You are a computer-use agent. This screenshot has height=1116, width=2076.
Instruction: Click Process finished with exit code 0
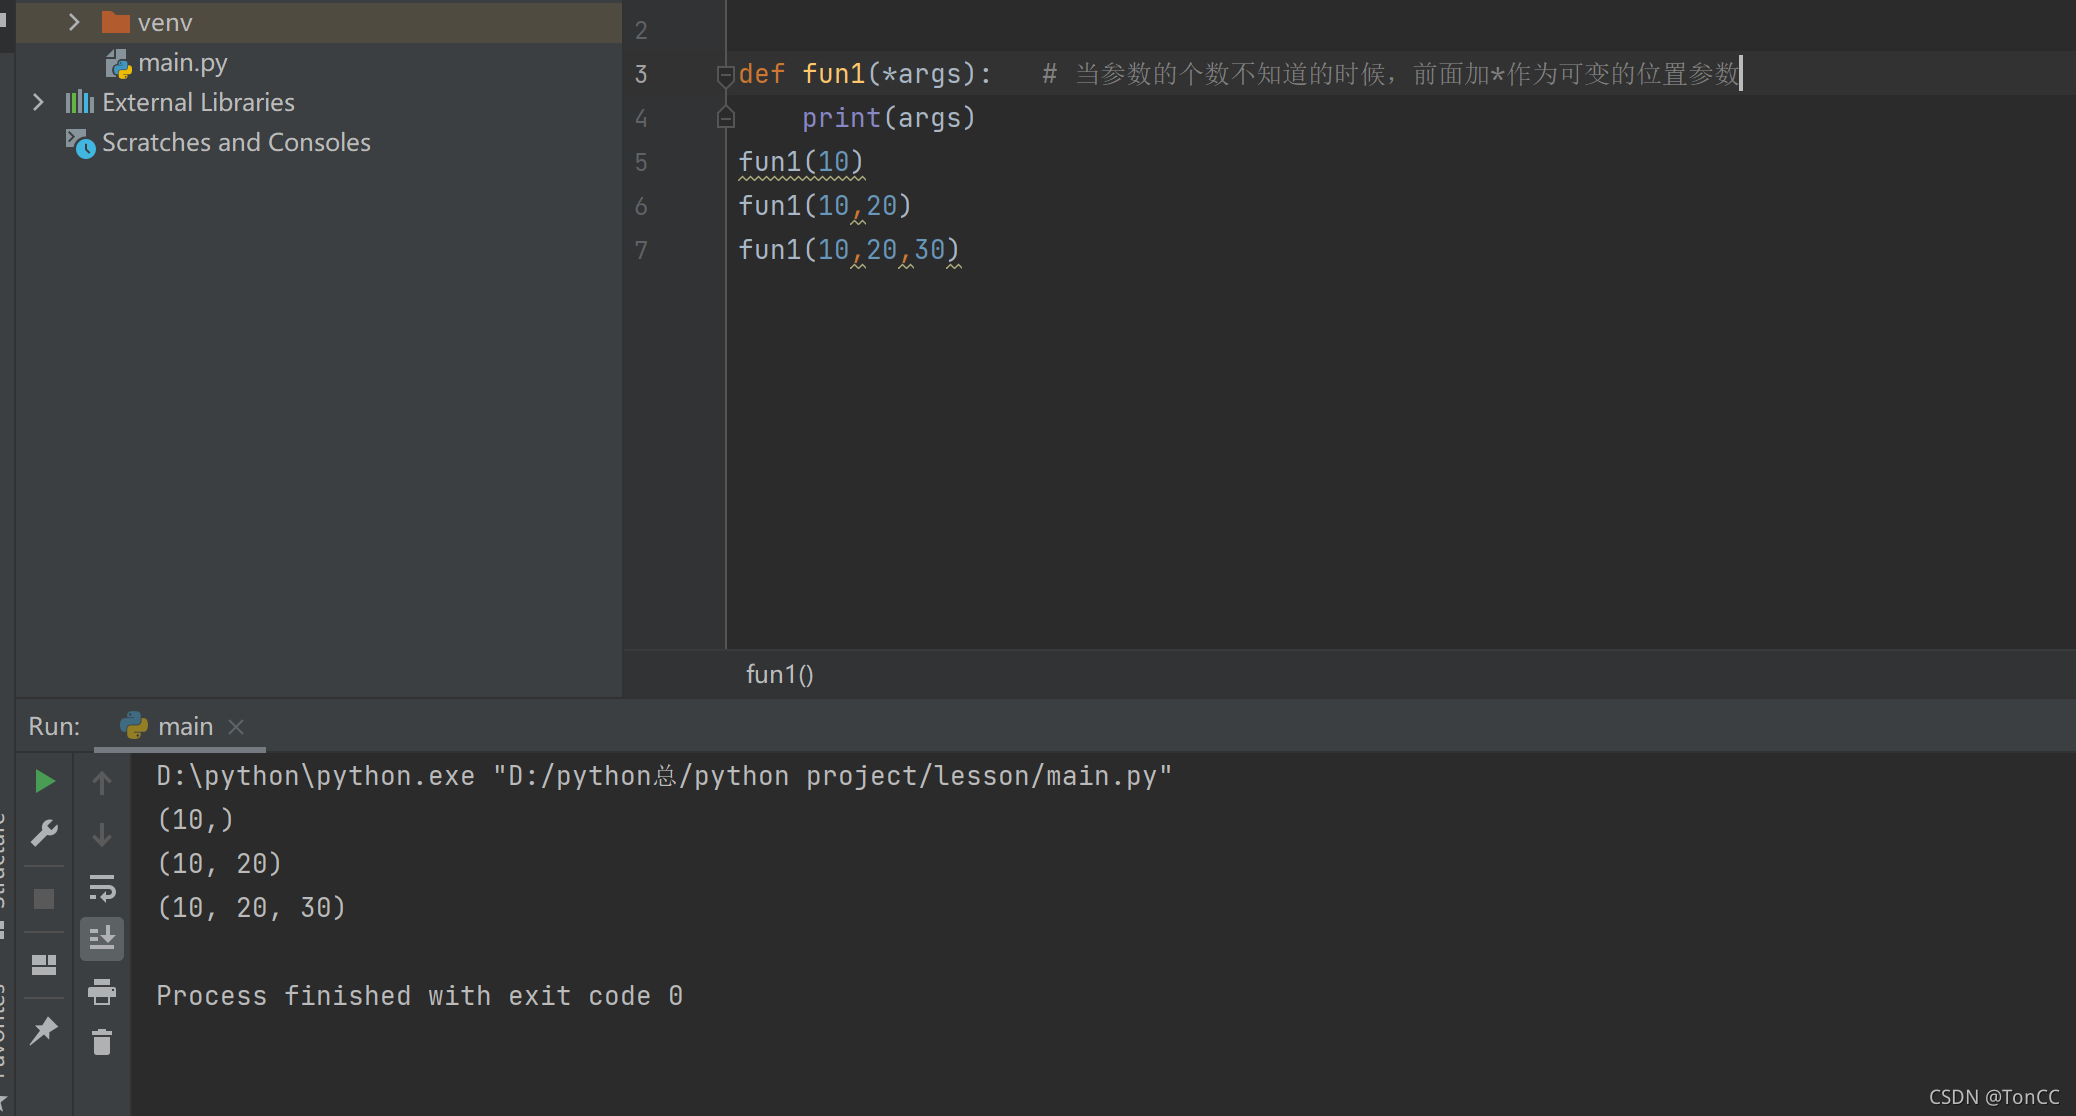(x=420, y=996)
